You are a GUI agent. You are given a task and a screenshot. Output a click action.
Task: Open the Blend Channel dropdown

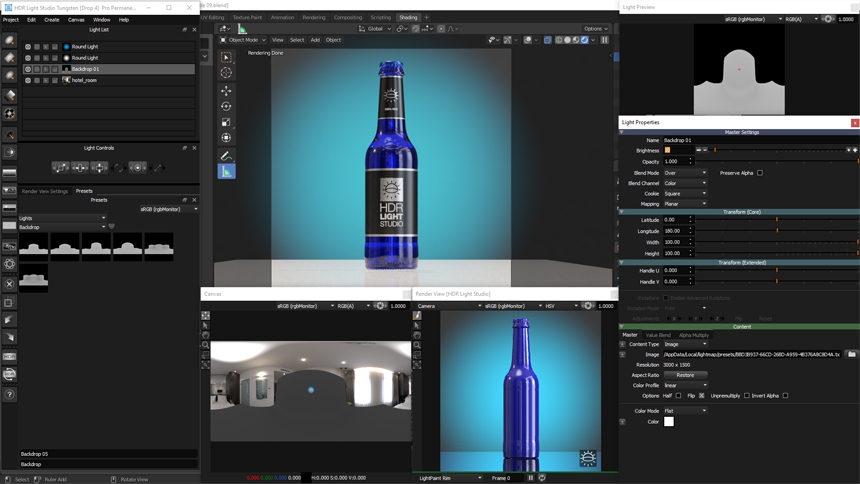(x=685, y=183)
